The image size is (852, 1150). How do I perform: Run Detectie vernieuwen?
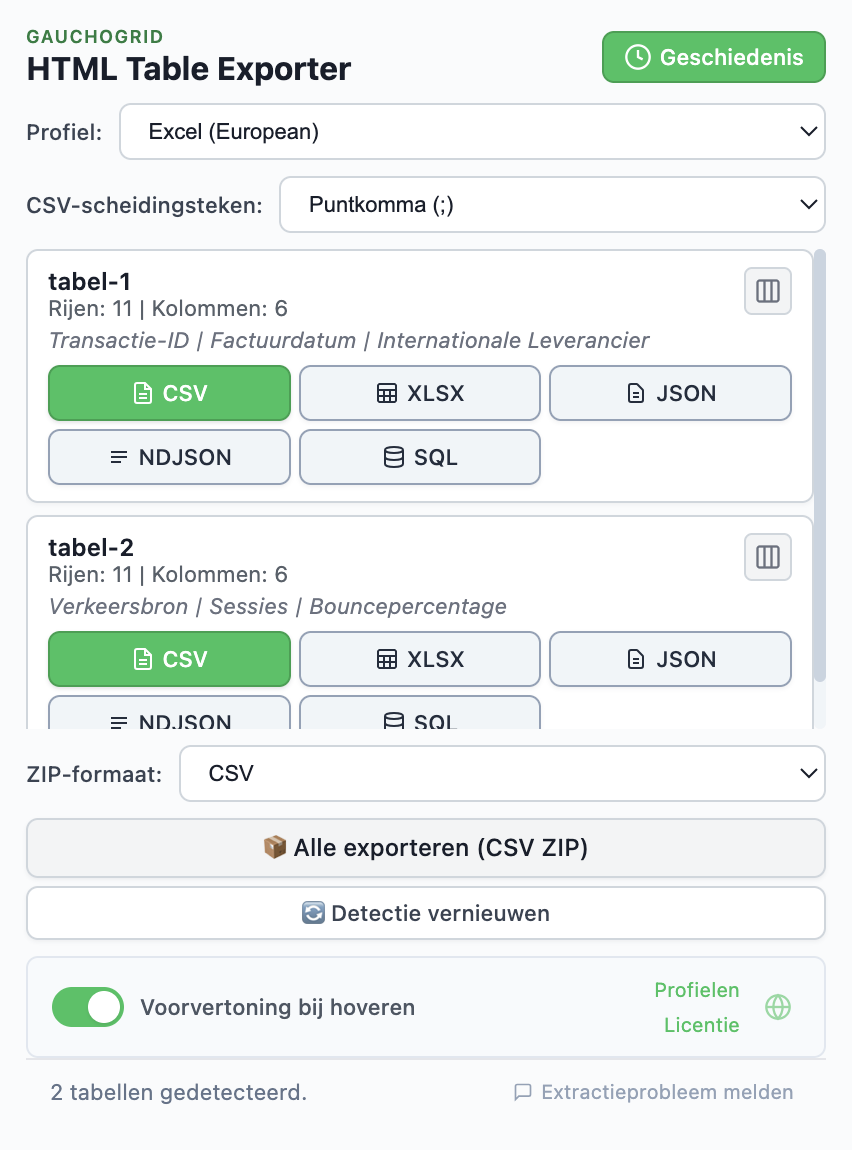pos(426,912)
